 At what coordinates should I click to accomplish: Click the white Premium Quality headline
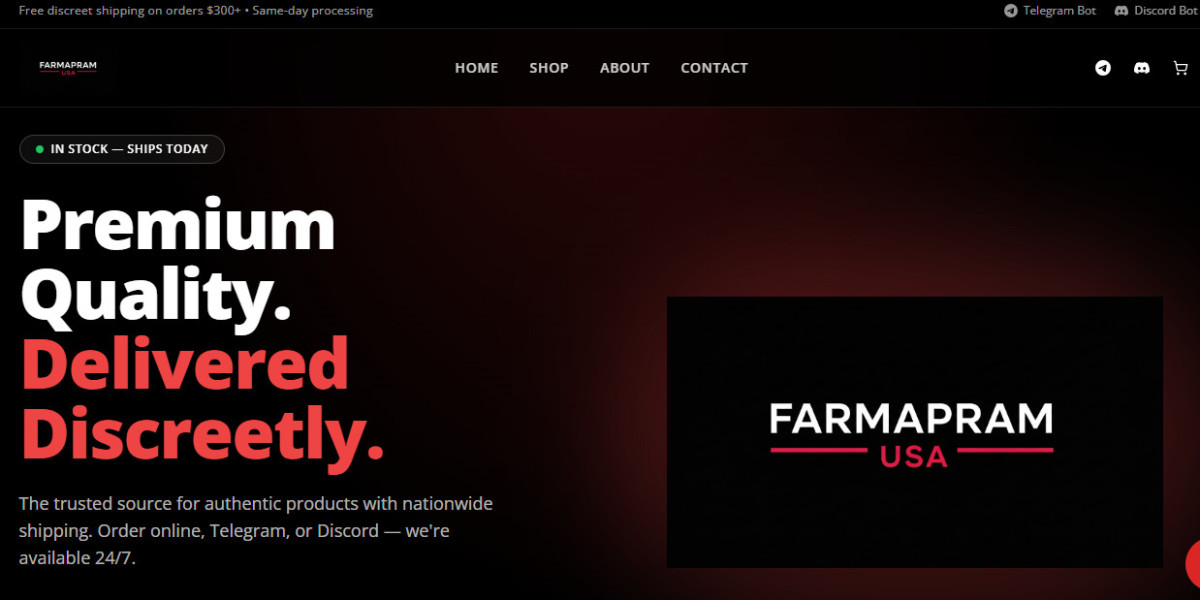click(x=178, y=260)
